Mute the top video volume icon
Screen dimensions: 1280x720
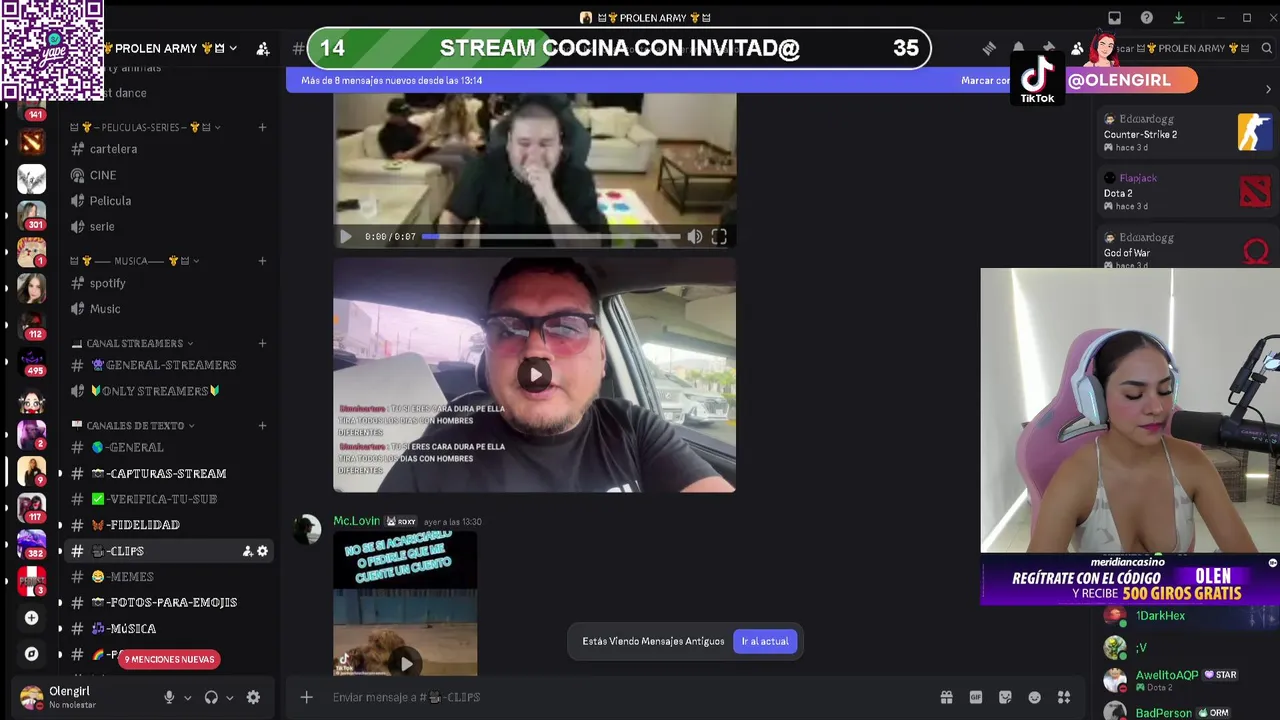pyautogui.click(x=695, y=237)
